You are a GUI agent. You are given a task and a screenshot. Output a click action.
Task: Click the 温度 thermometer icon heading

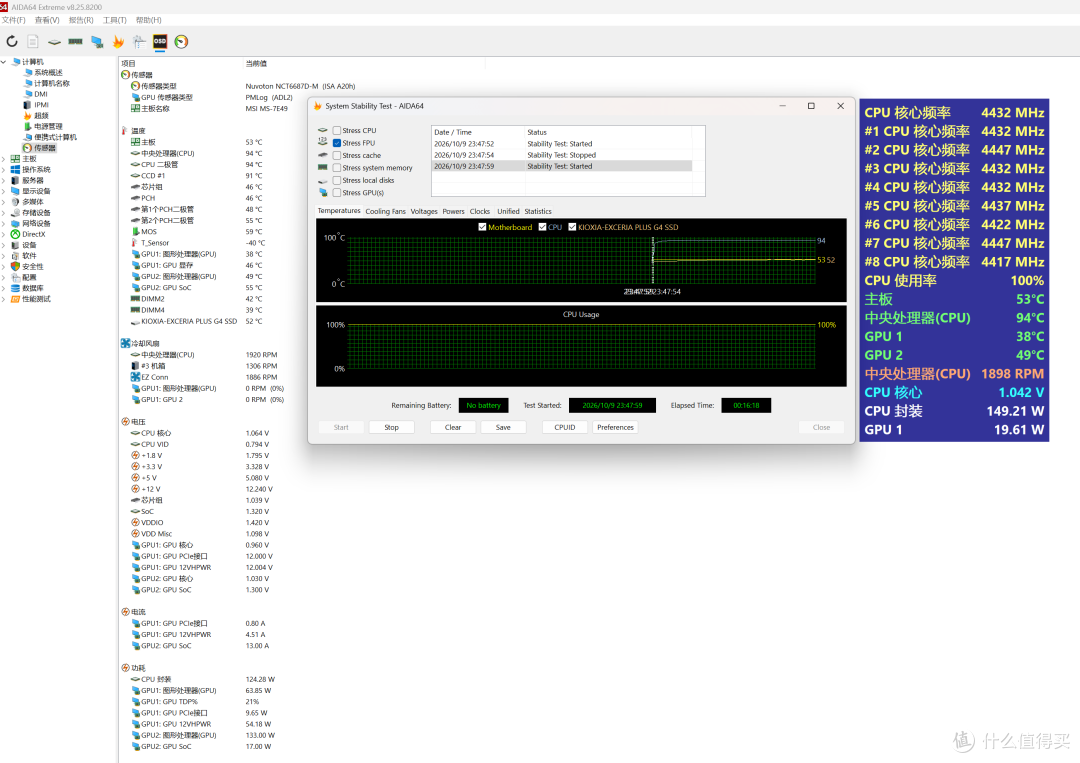pos(125,131)
